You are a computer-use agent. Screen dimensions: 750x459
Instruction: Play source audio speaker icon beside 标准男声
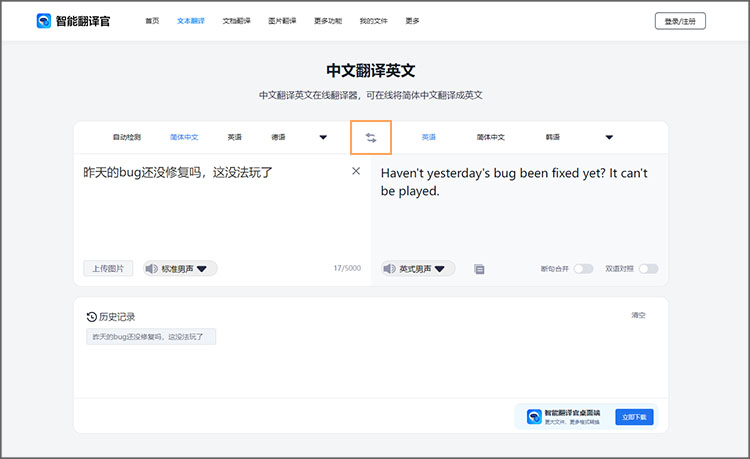[x=152, y=269]
